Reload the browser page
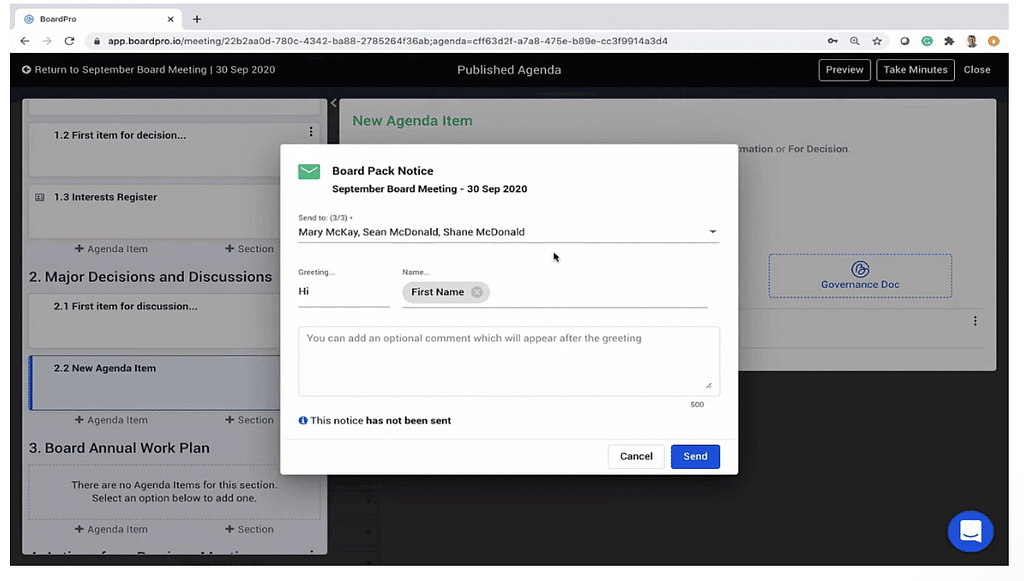This screenshot has height=581, width=1024. tap(69, 41)
